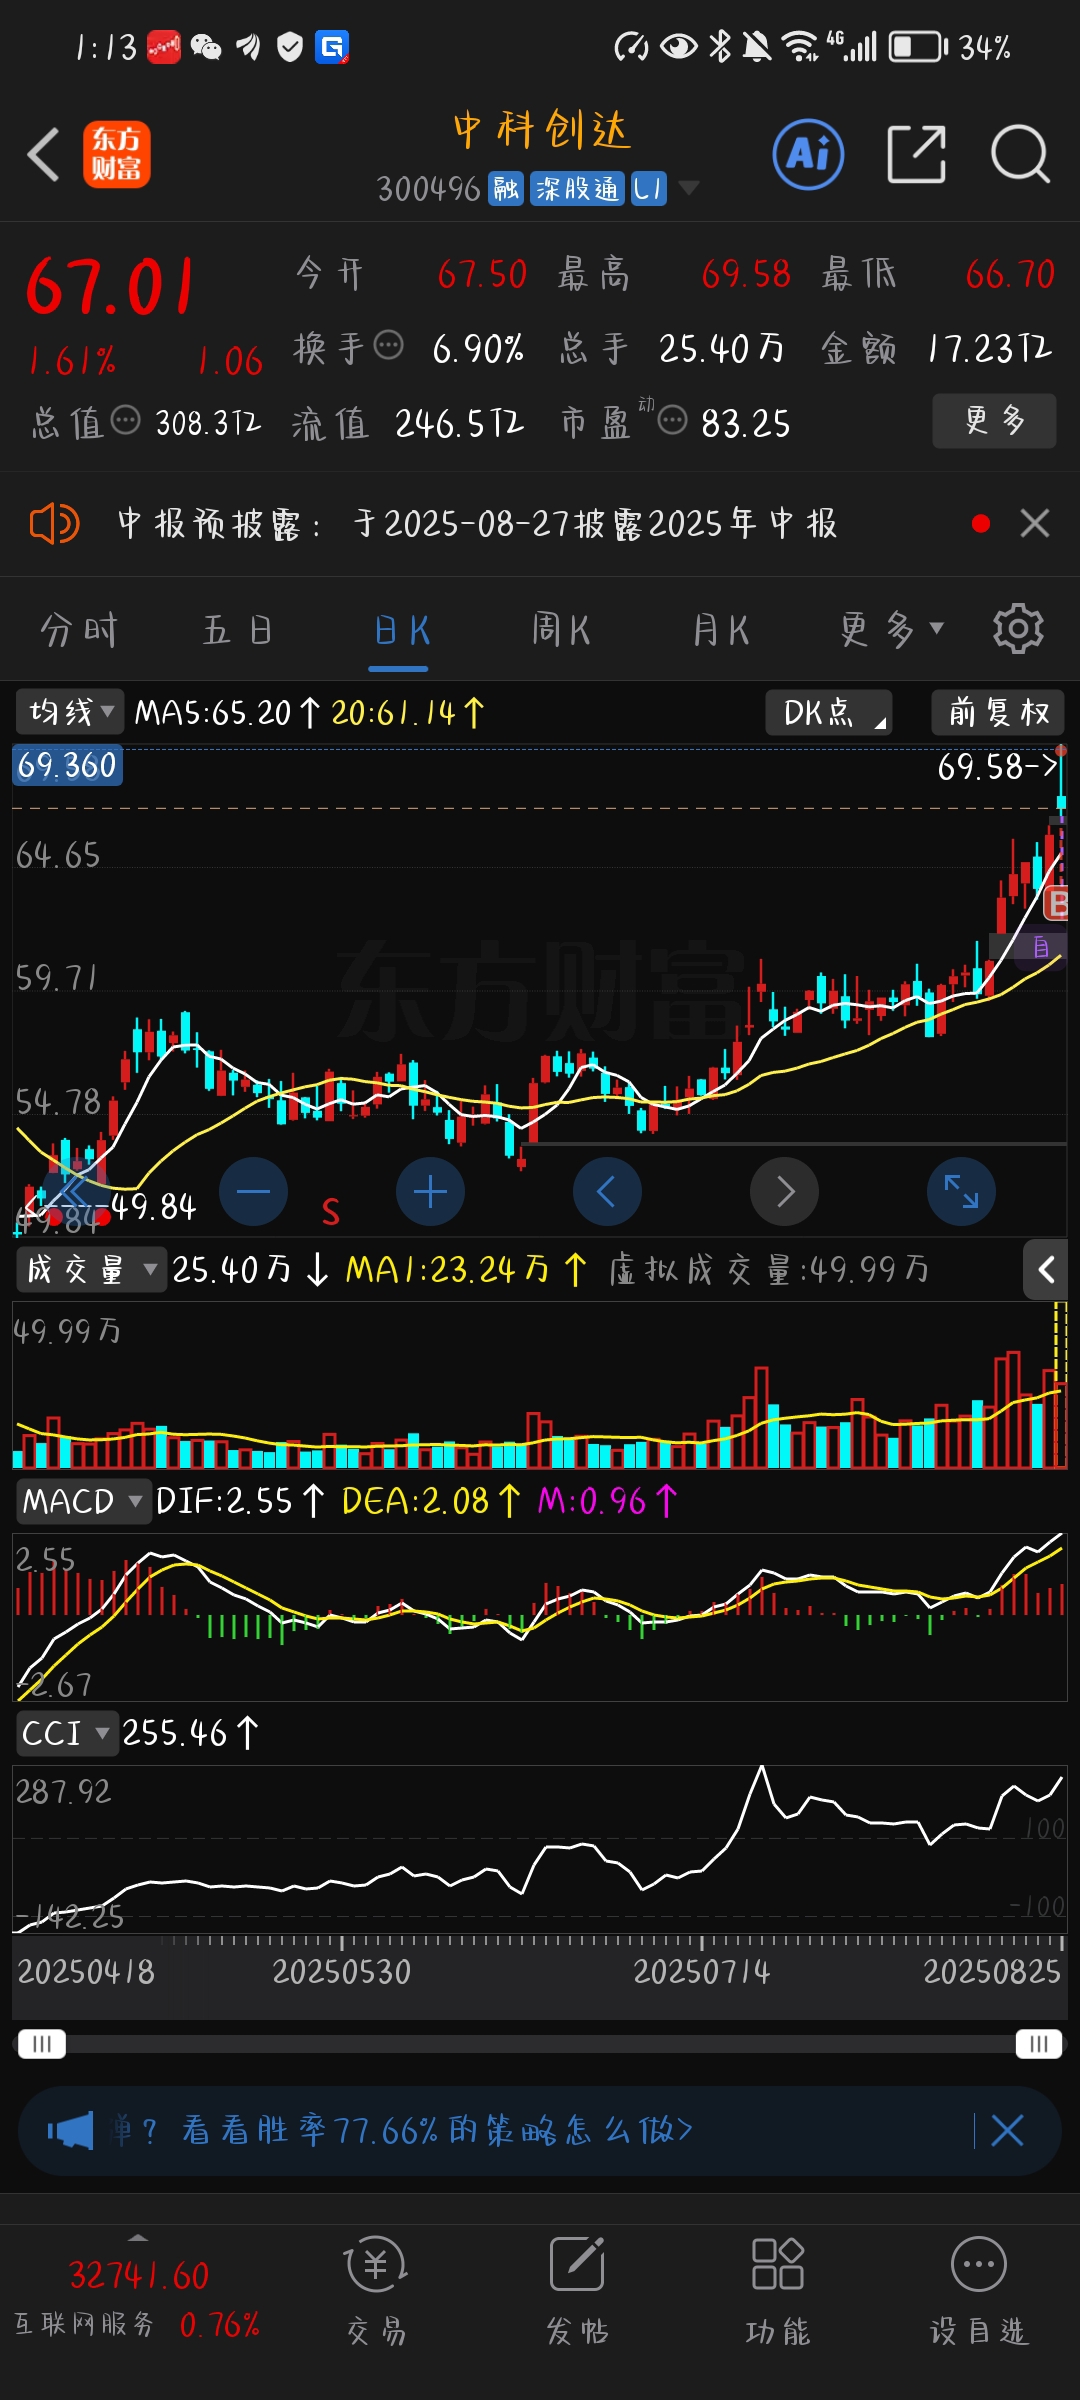The height and width of the screenshot is (2400, 1080).
Task: Switch to 周K tab
Action: click(561, 630)
